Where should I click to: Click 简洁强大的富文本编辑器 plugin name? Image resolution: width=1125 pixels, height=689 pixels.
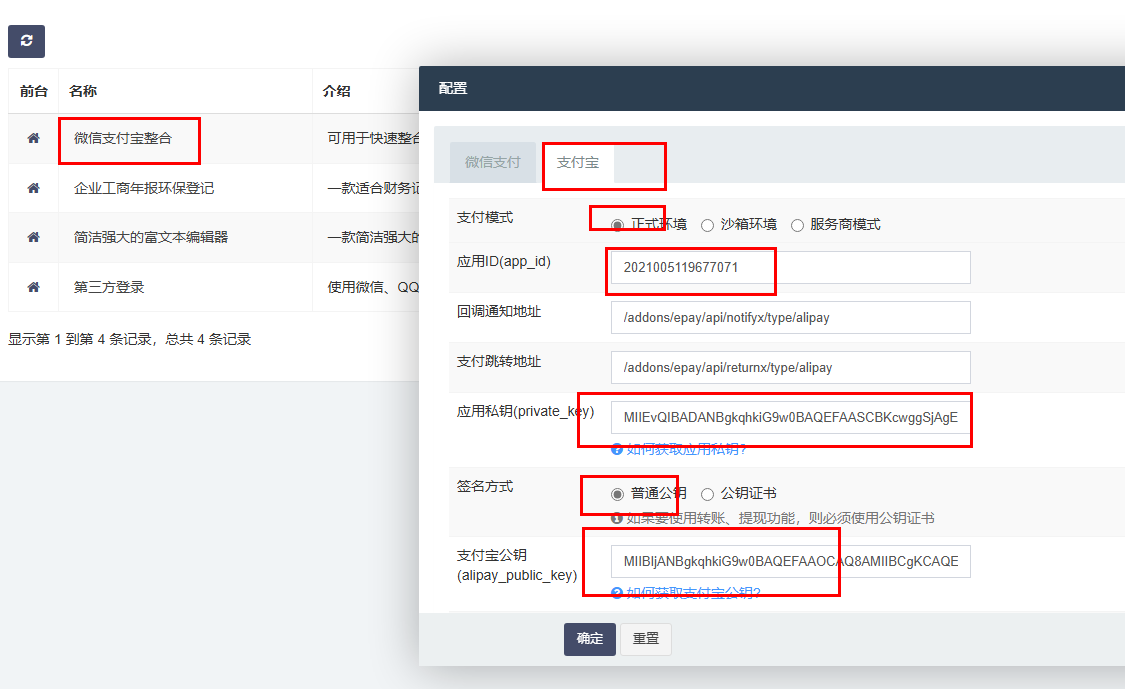point(151,237)
